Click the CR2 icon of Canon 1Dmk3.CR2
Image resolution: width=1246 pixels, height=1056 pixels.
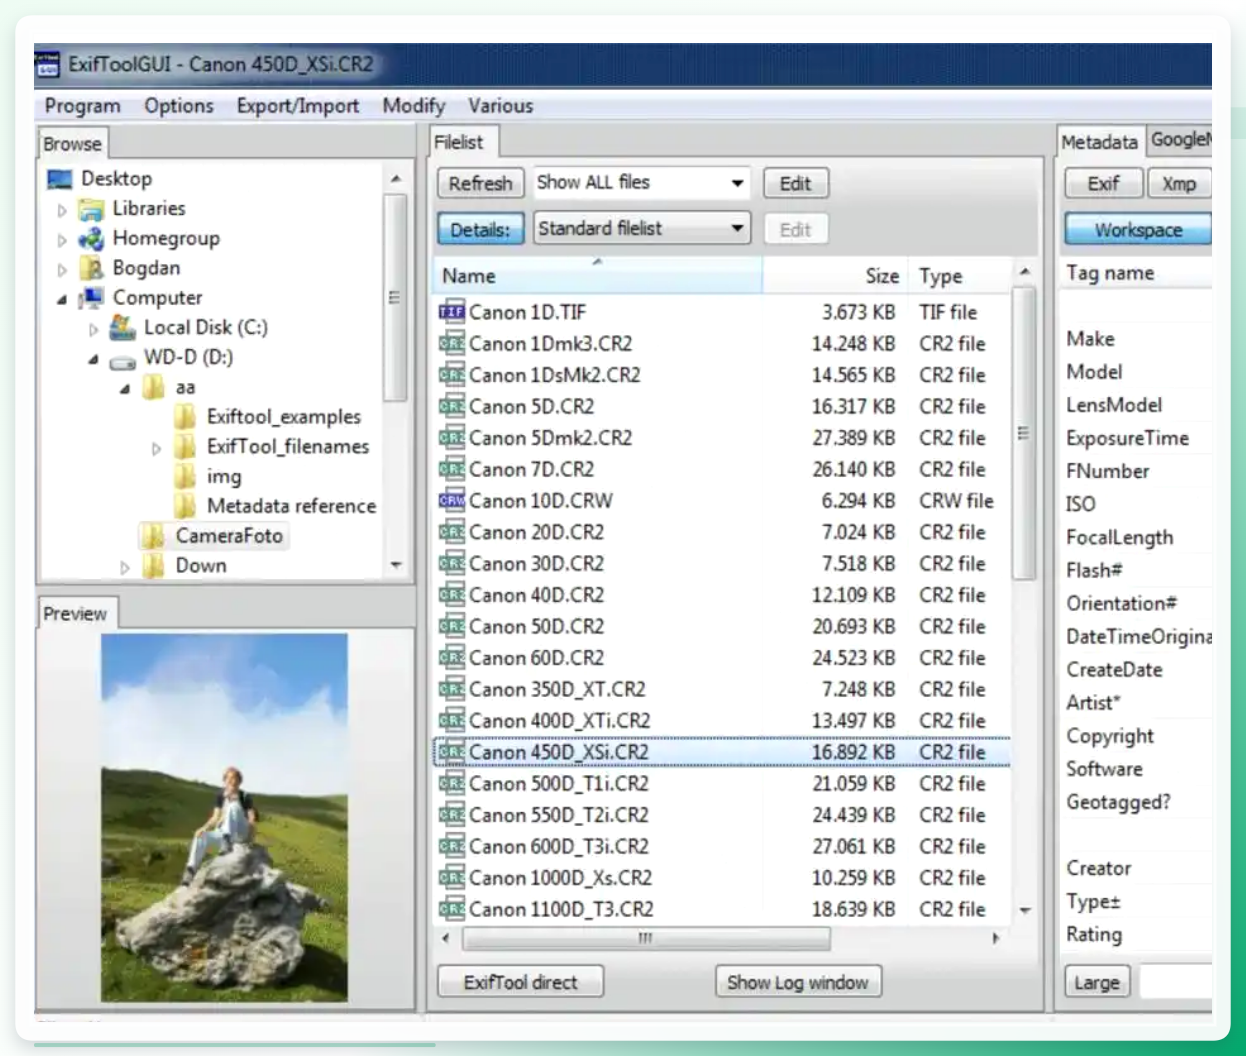[x=452, y=343]
